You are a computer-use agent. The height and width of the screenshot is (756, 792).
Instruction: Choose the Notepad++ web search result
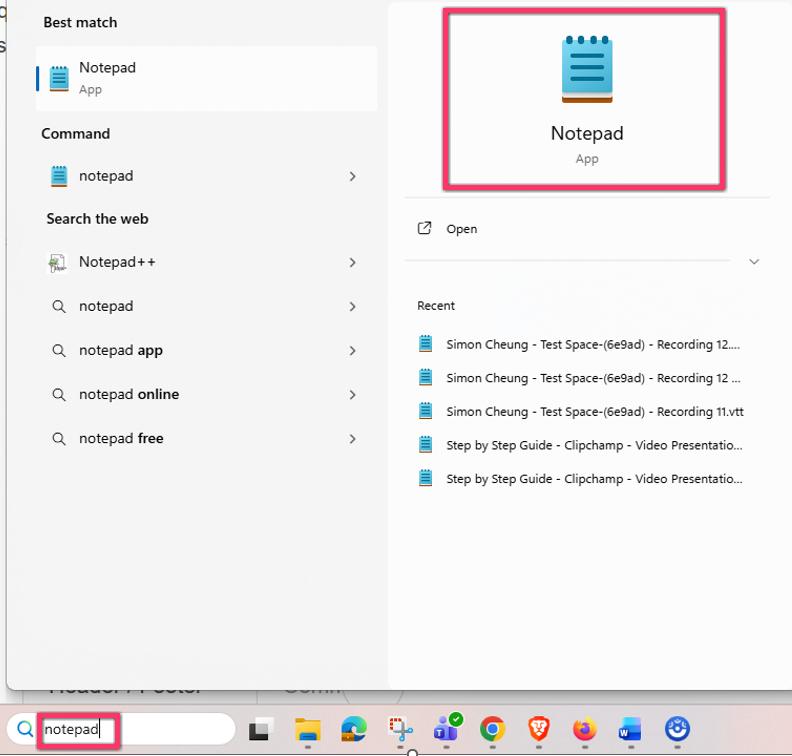(x=207, y=262)
